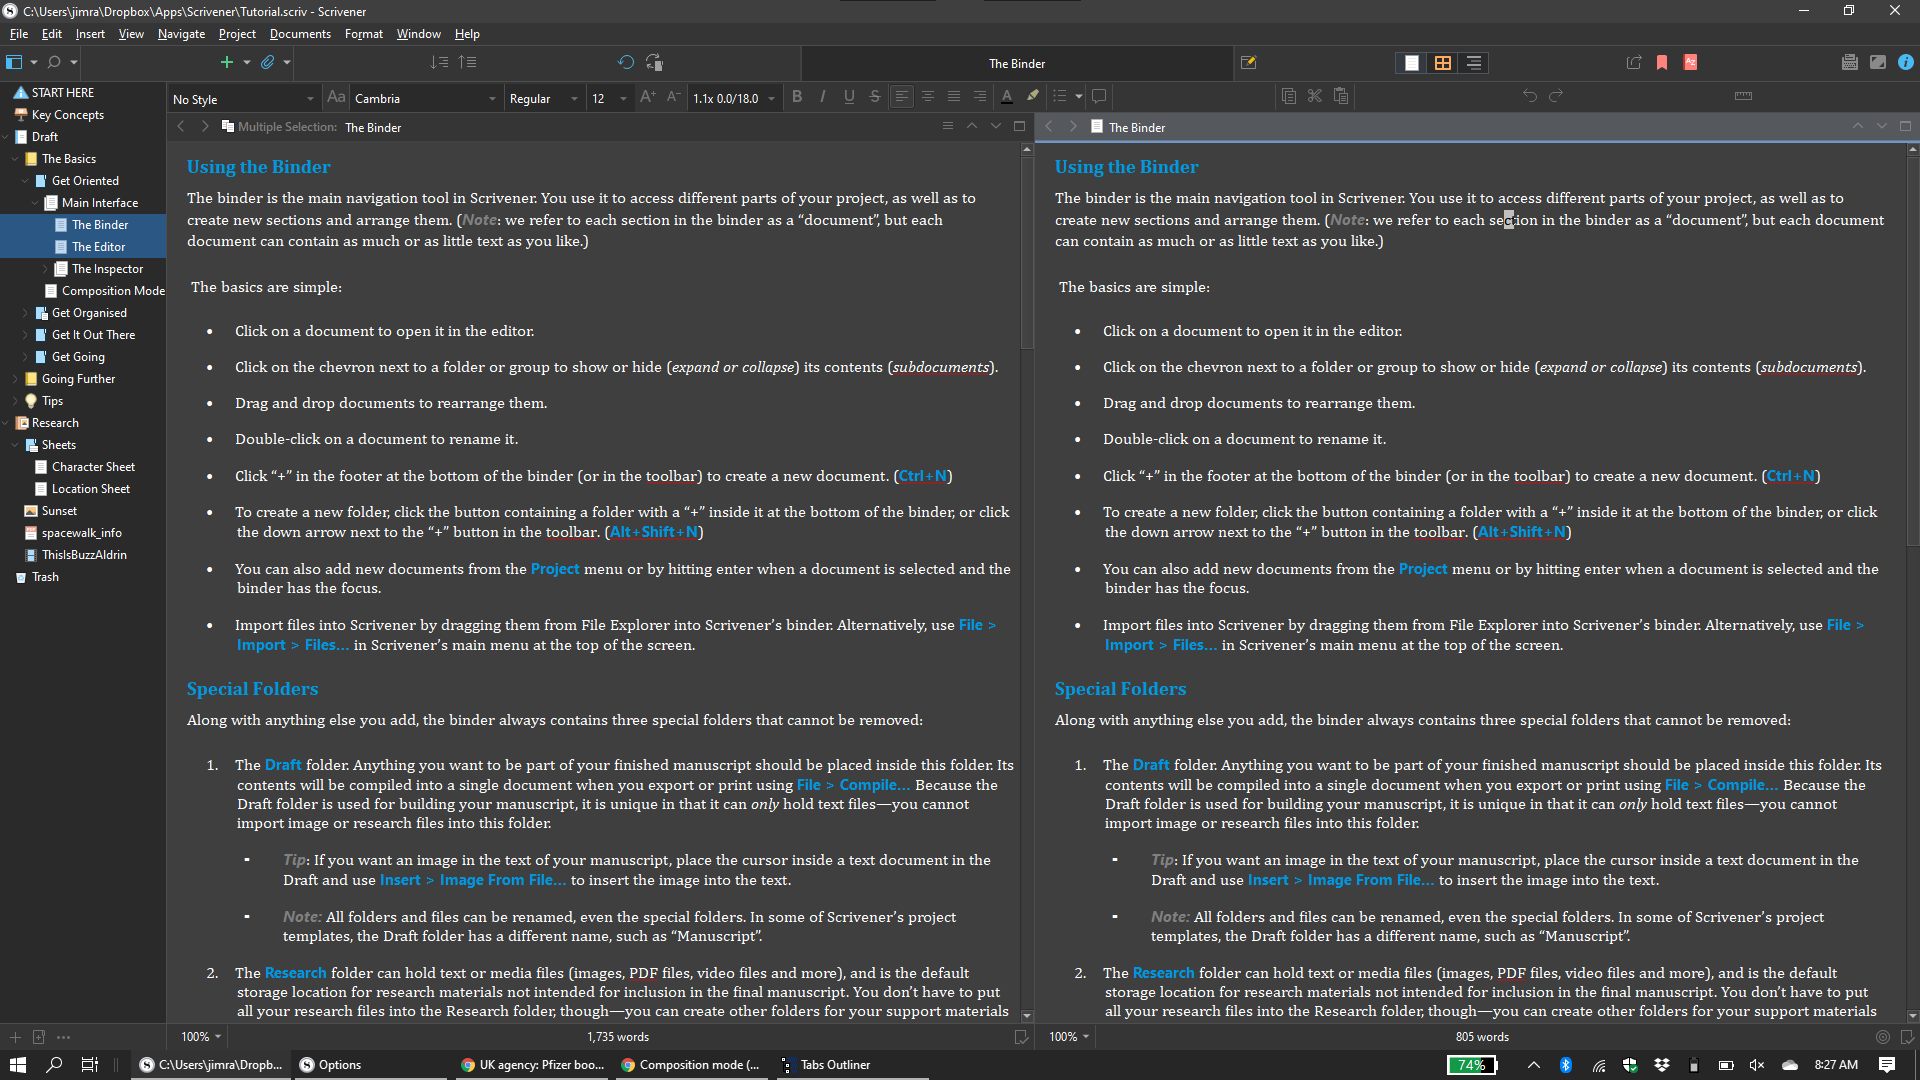Open the Format menu
The width and height of the screenshot is (1920, 1080).
(364, 33)
